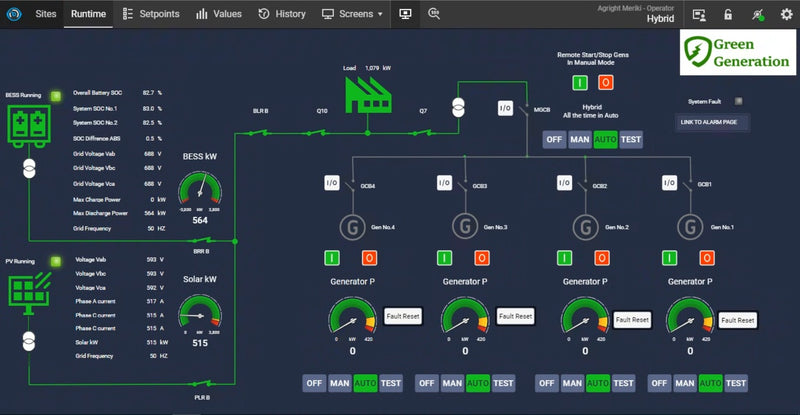Click the Solar kW gauge
This screenshot has width=800, height=415.
200,313
